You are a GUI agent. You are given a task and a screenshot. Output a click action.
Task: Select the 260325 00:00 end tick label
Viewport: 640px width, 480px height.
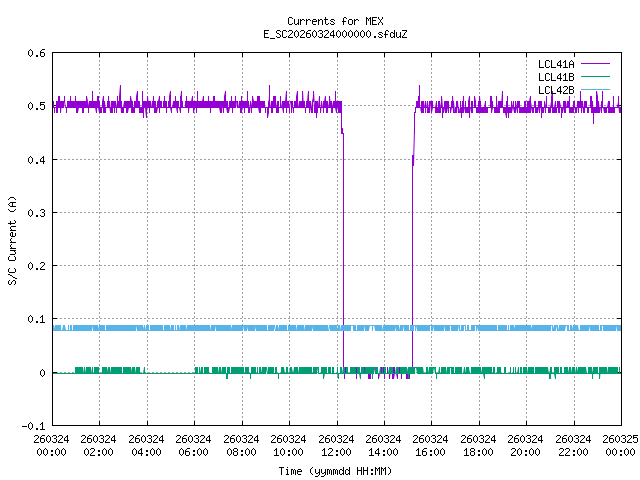[x=621, y=445]
